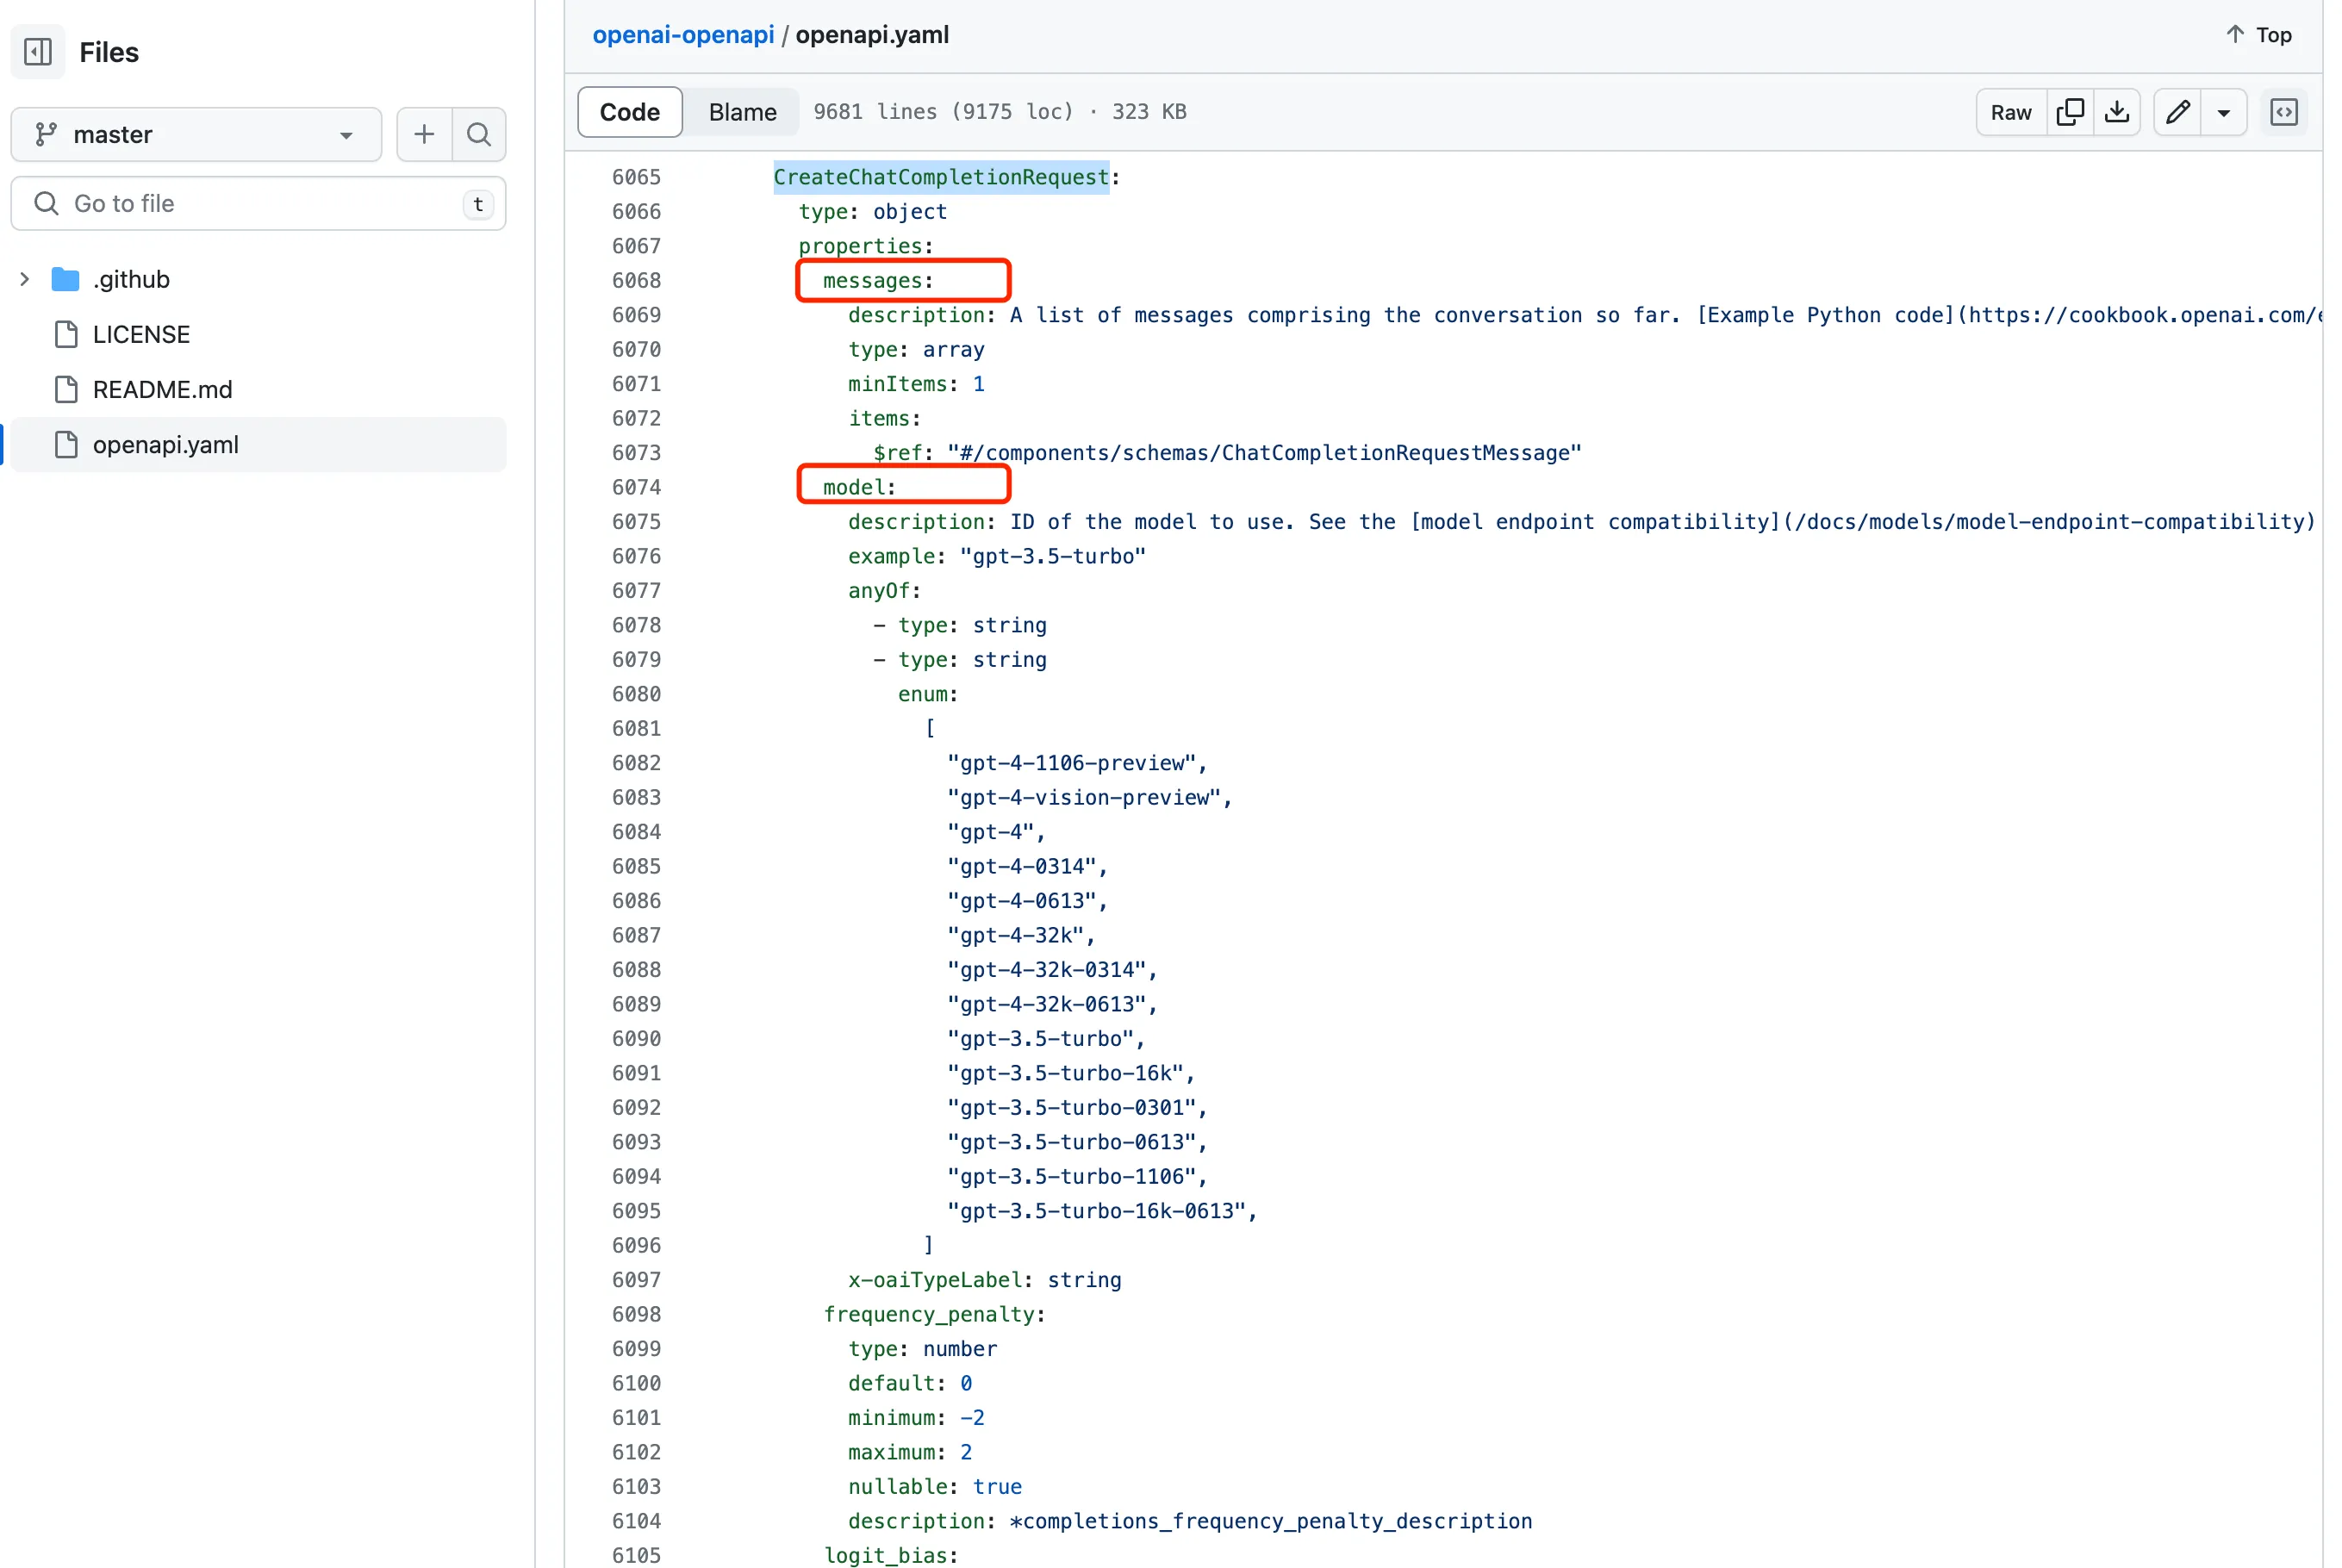Open the openai-openapi repository link

683,35
